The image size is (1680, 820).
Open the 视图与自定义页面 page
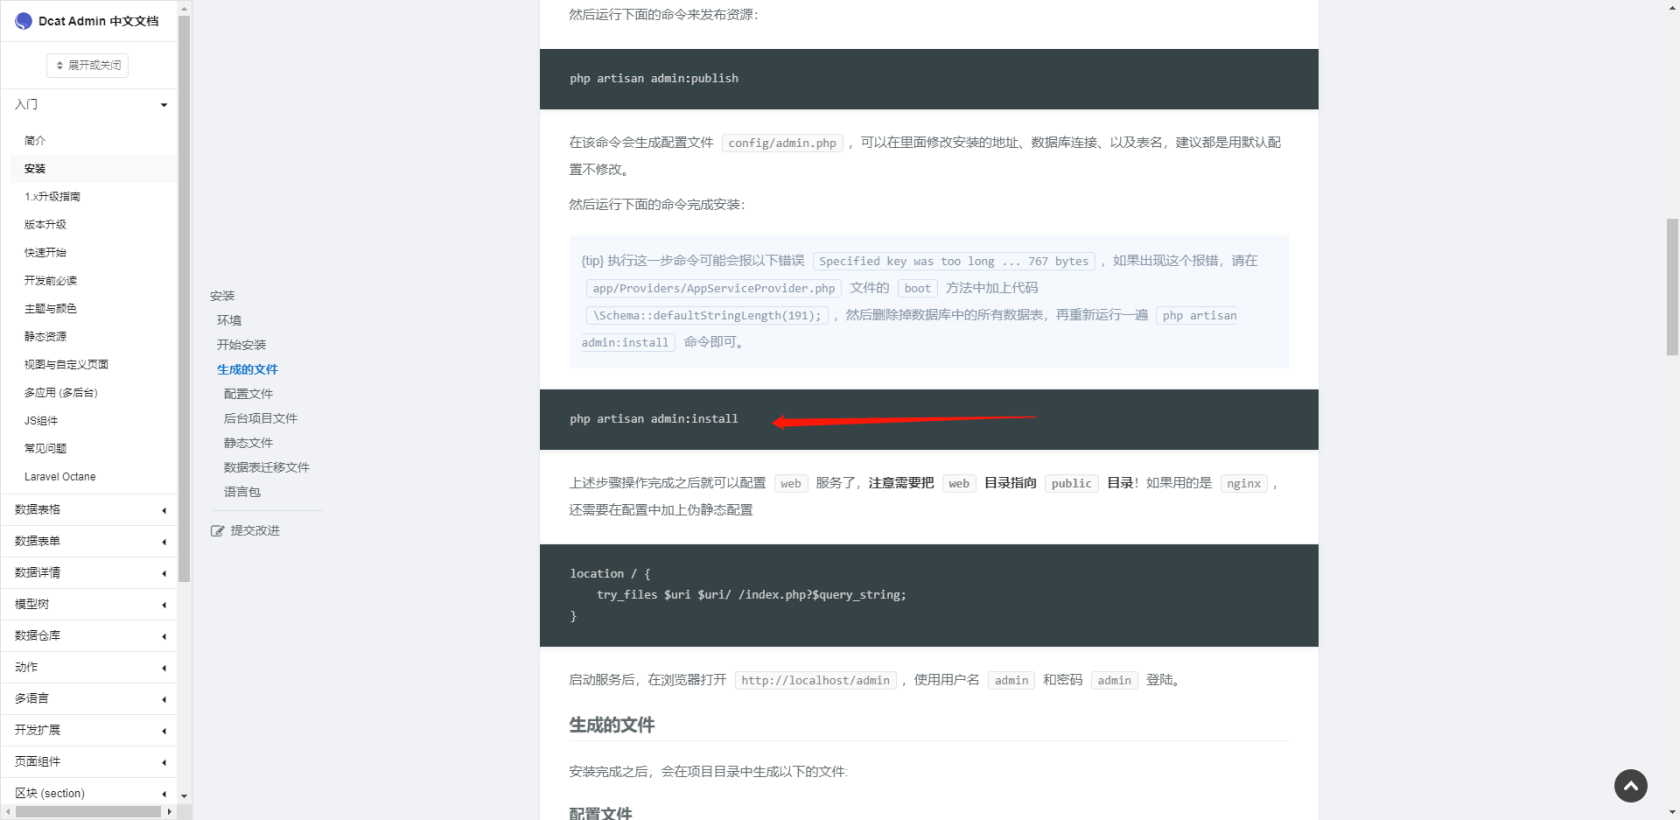tap(66, 365)
